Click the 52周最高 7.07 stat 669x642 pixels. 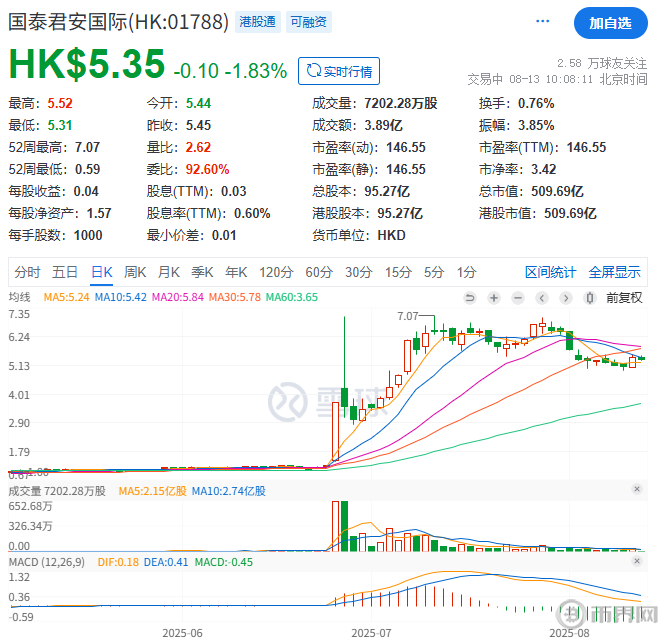pyautogui.click(x=54, y=147)
